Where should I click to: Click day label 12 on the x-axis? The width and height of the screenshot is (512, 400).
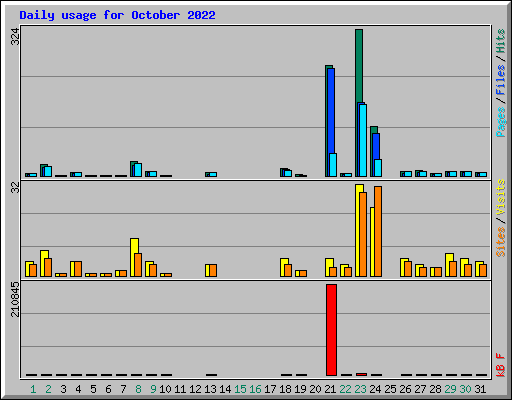tap(195, 389)
